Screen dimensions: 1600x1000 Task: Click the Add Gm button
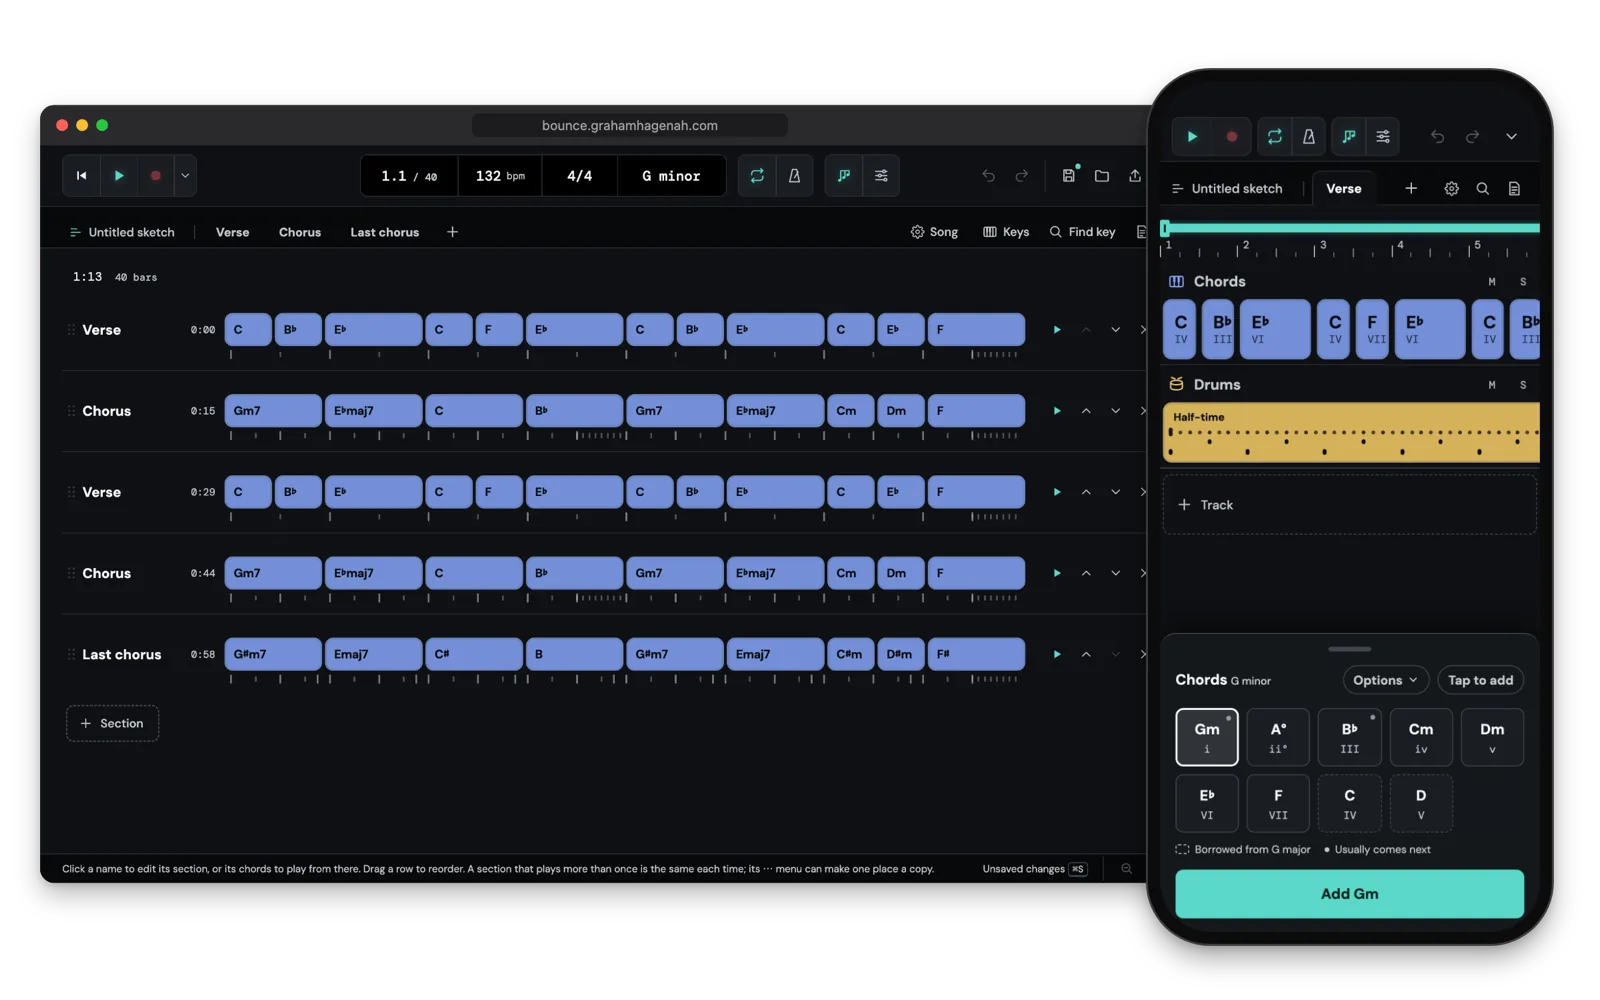[1349, 894]
